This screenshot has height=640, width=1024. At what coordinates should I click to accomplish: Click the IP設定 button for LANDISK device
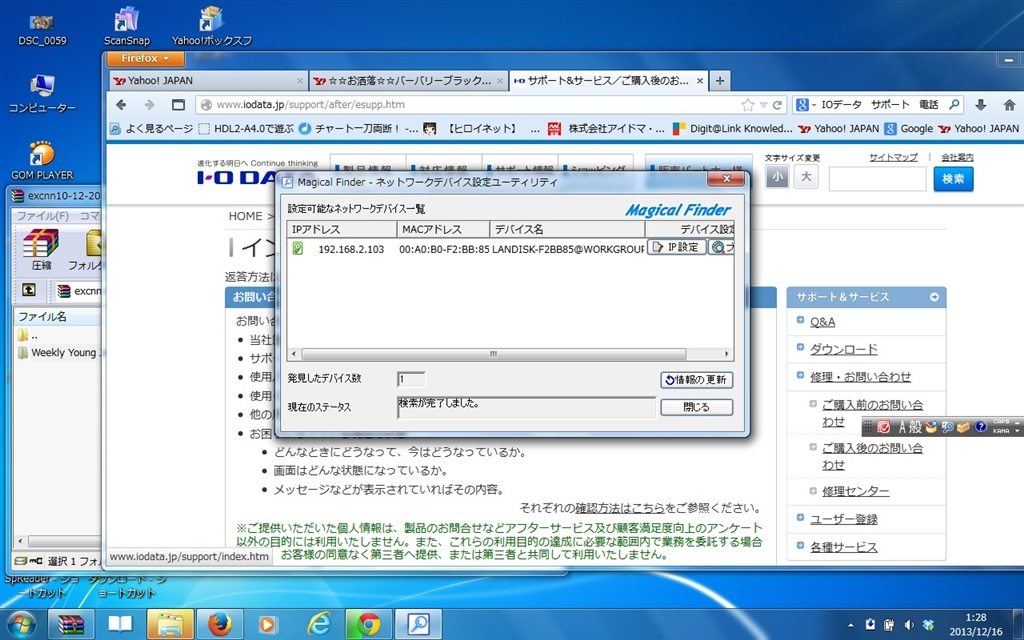(677, 248)
